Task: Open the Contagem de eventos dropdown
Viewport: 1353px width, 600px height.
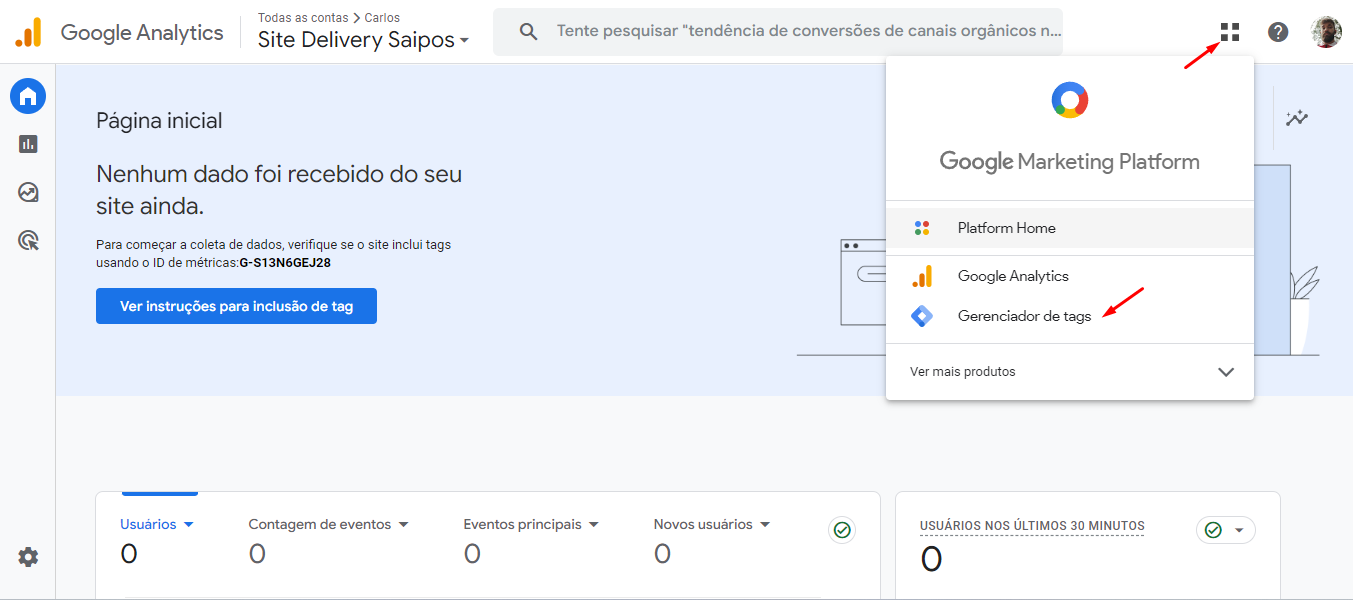Action: (329, 524)
